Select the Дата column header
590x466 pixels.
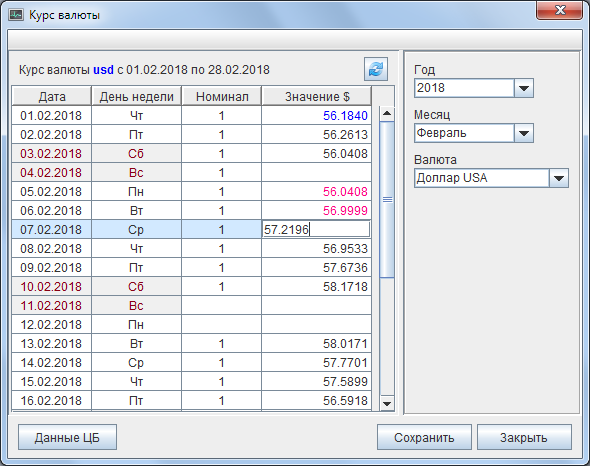[52, 96]
